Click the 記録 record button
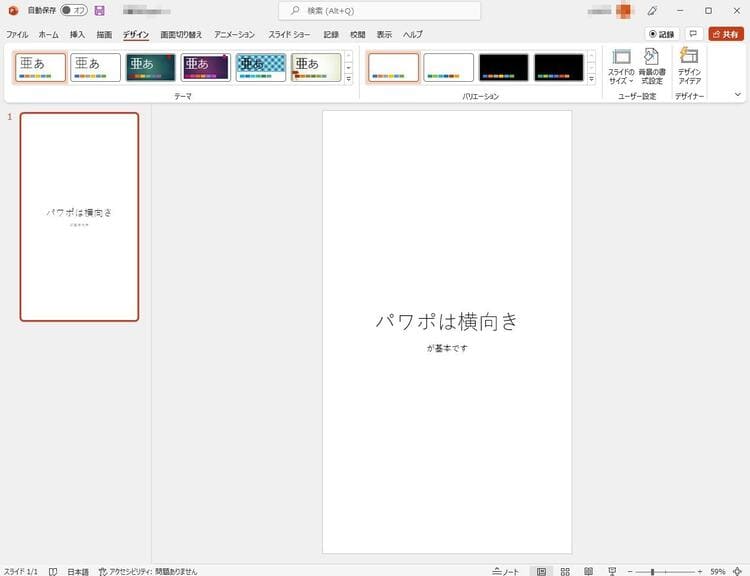 tap(662, 34)
